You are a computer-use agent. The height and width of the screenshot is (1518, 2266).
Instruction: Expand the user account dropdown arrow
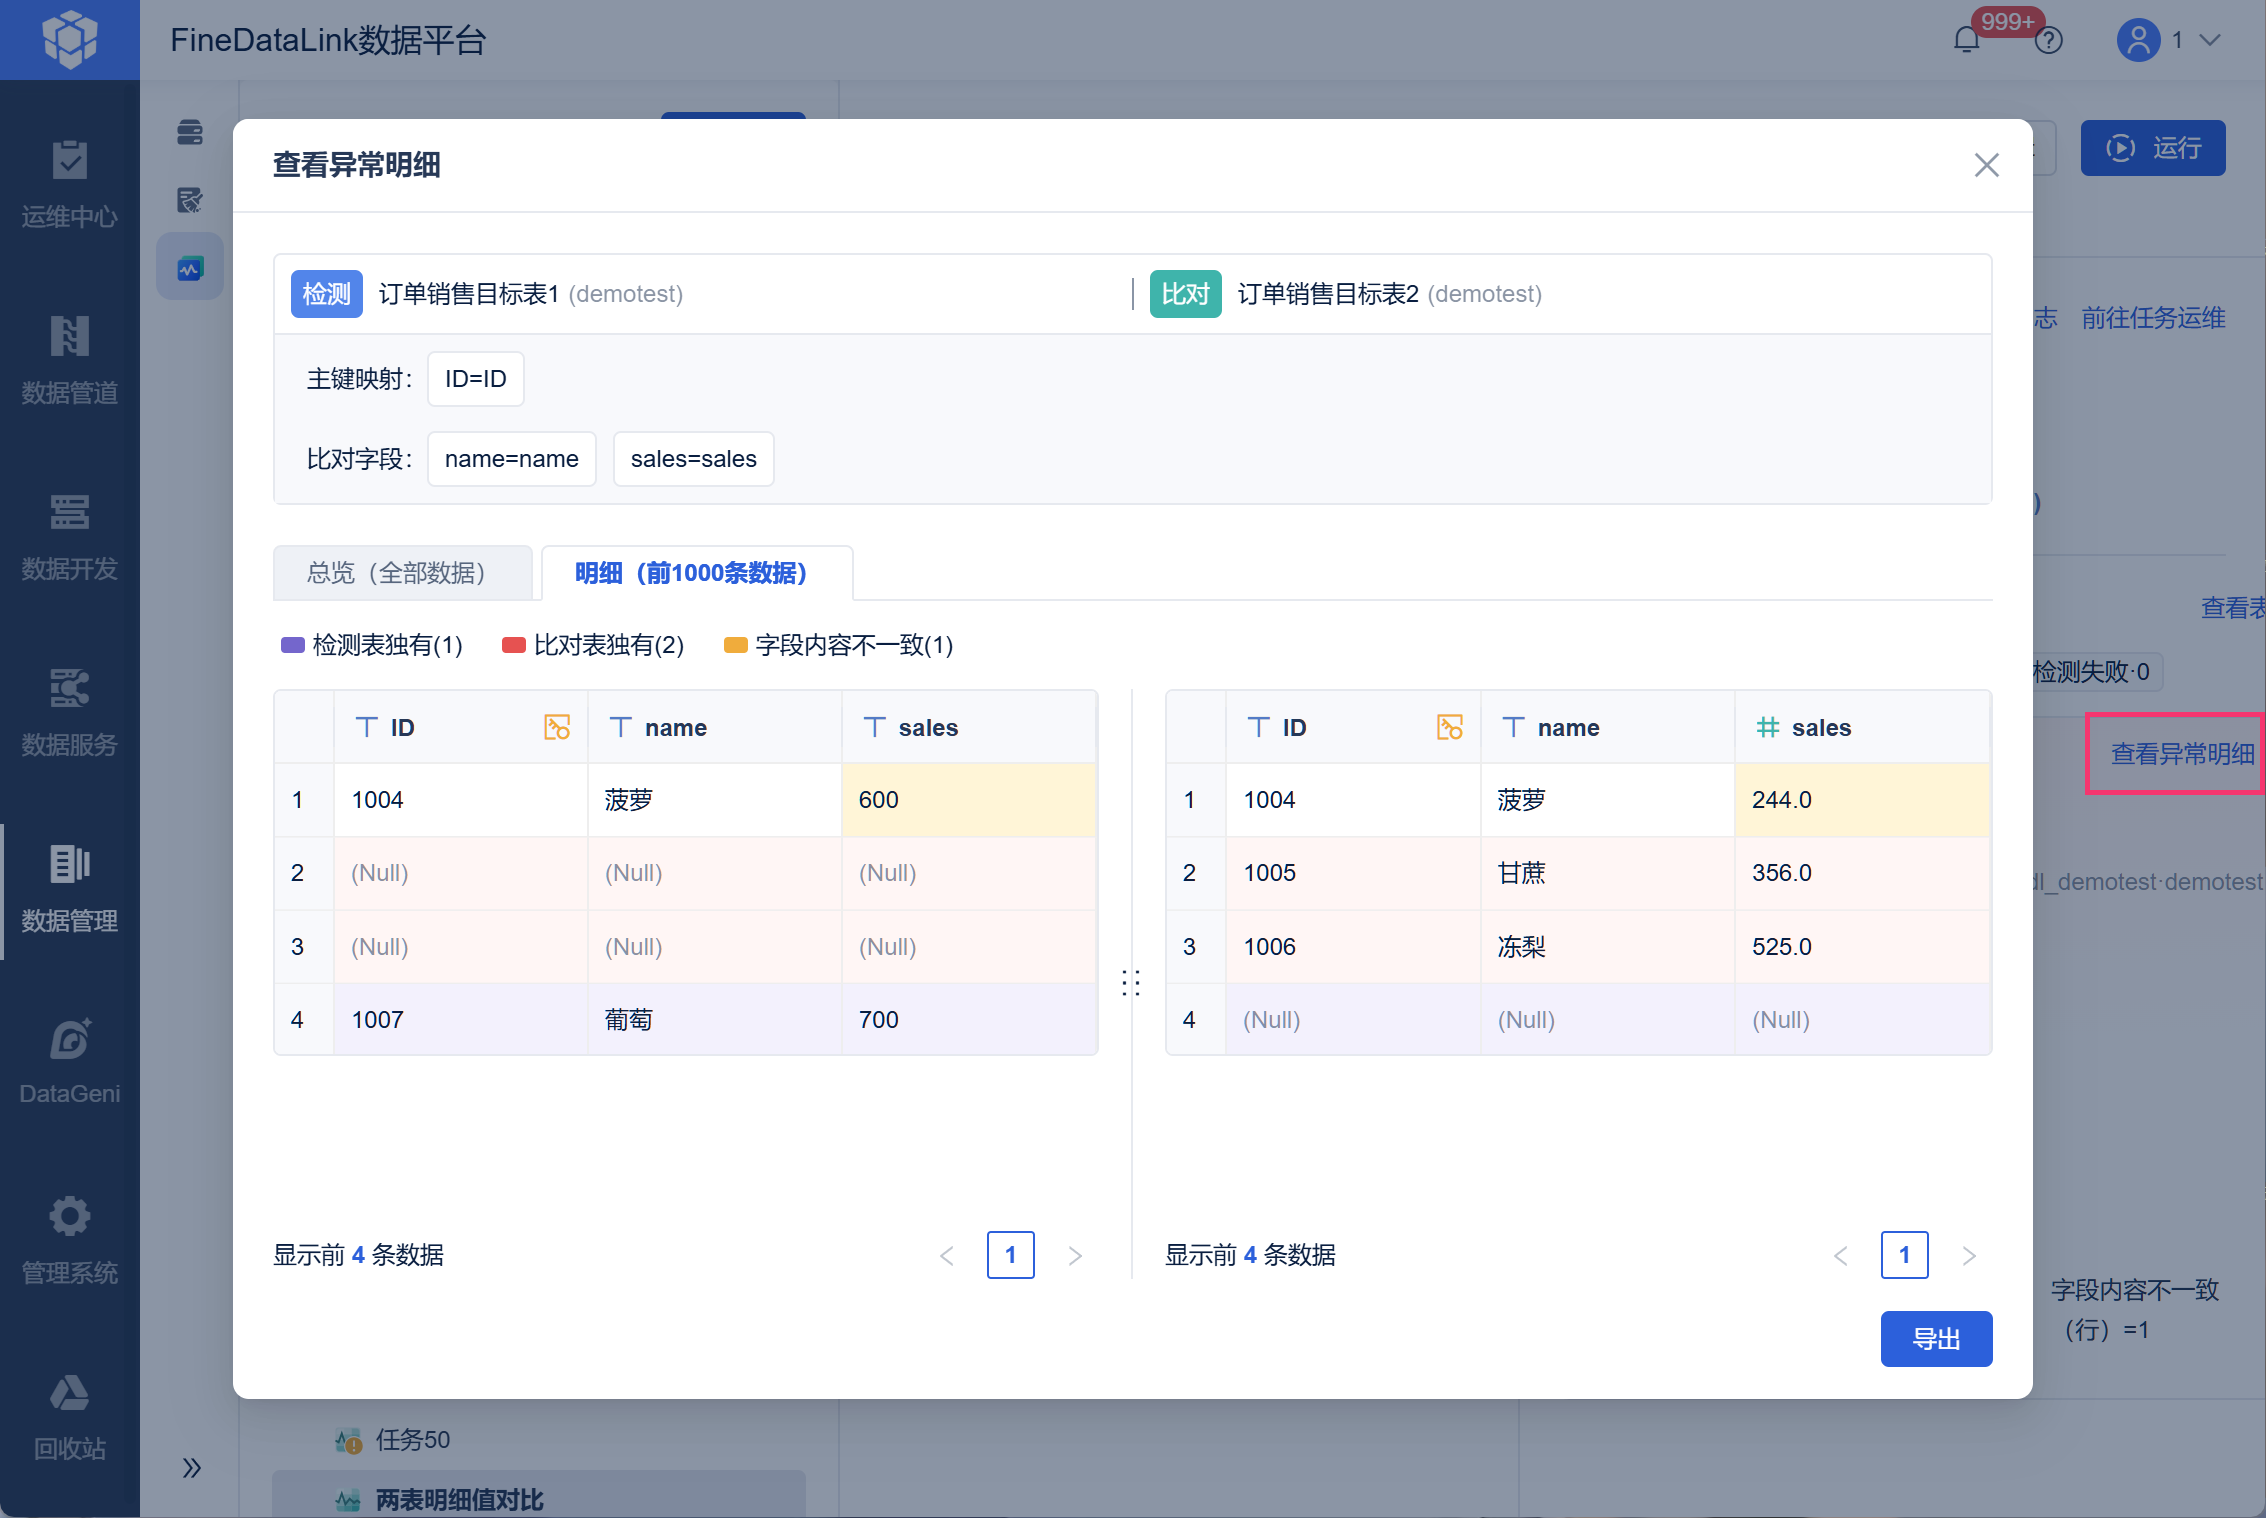[2212, 40]
